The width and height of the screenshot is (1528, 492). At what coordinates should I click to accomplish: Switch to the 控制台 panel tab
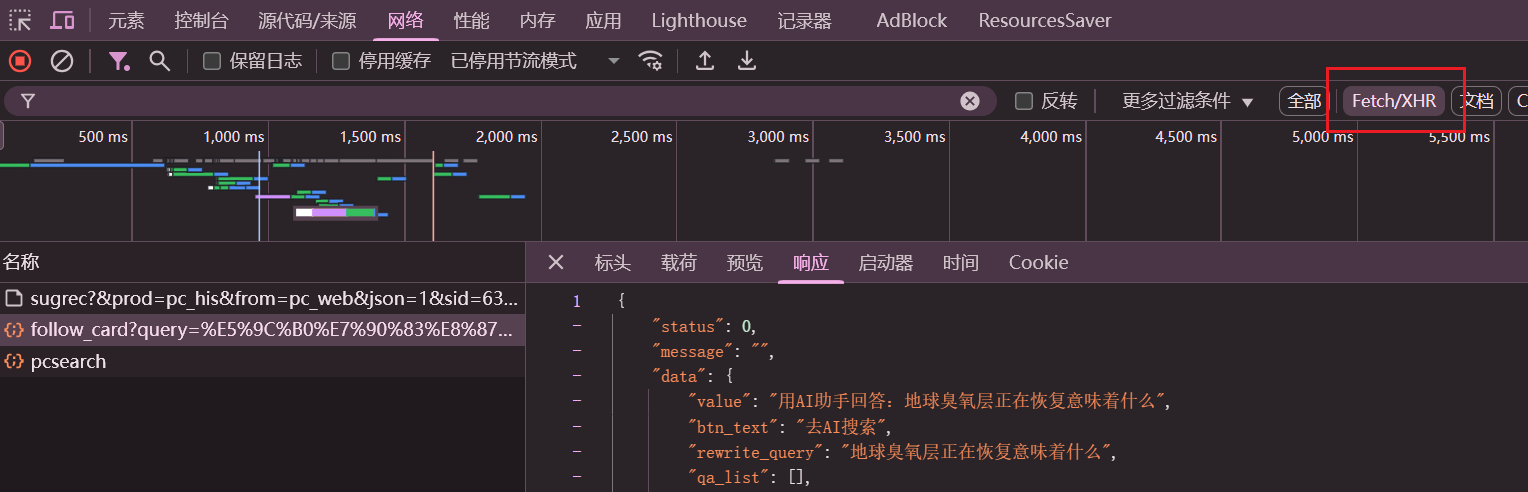201,20
